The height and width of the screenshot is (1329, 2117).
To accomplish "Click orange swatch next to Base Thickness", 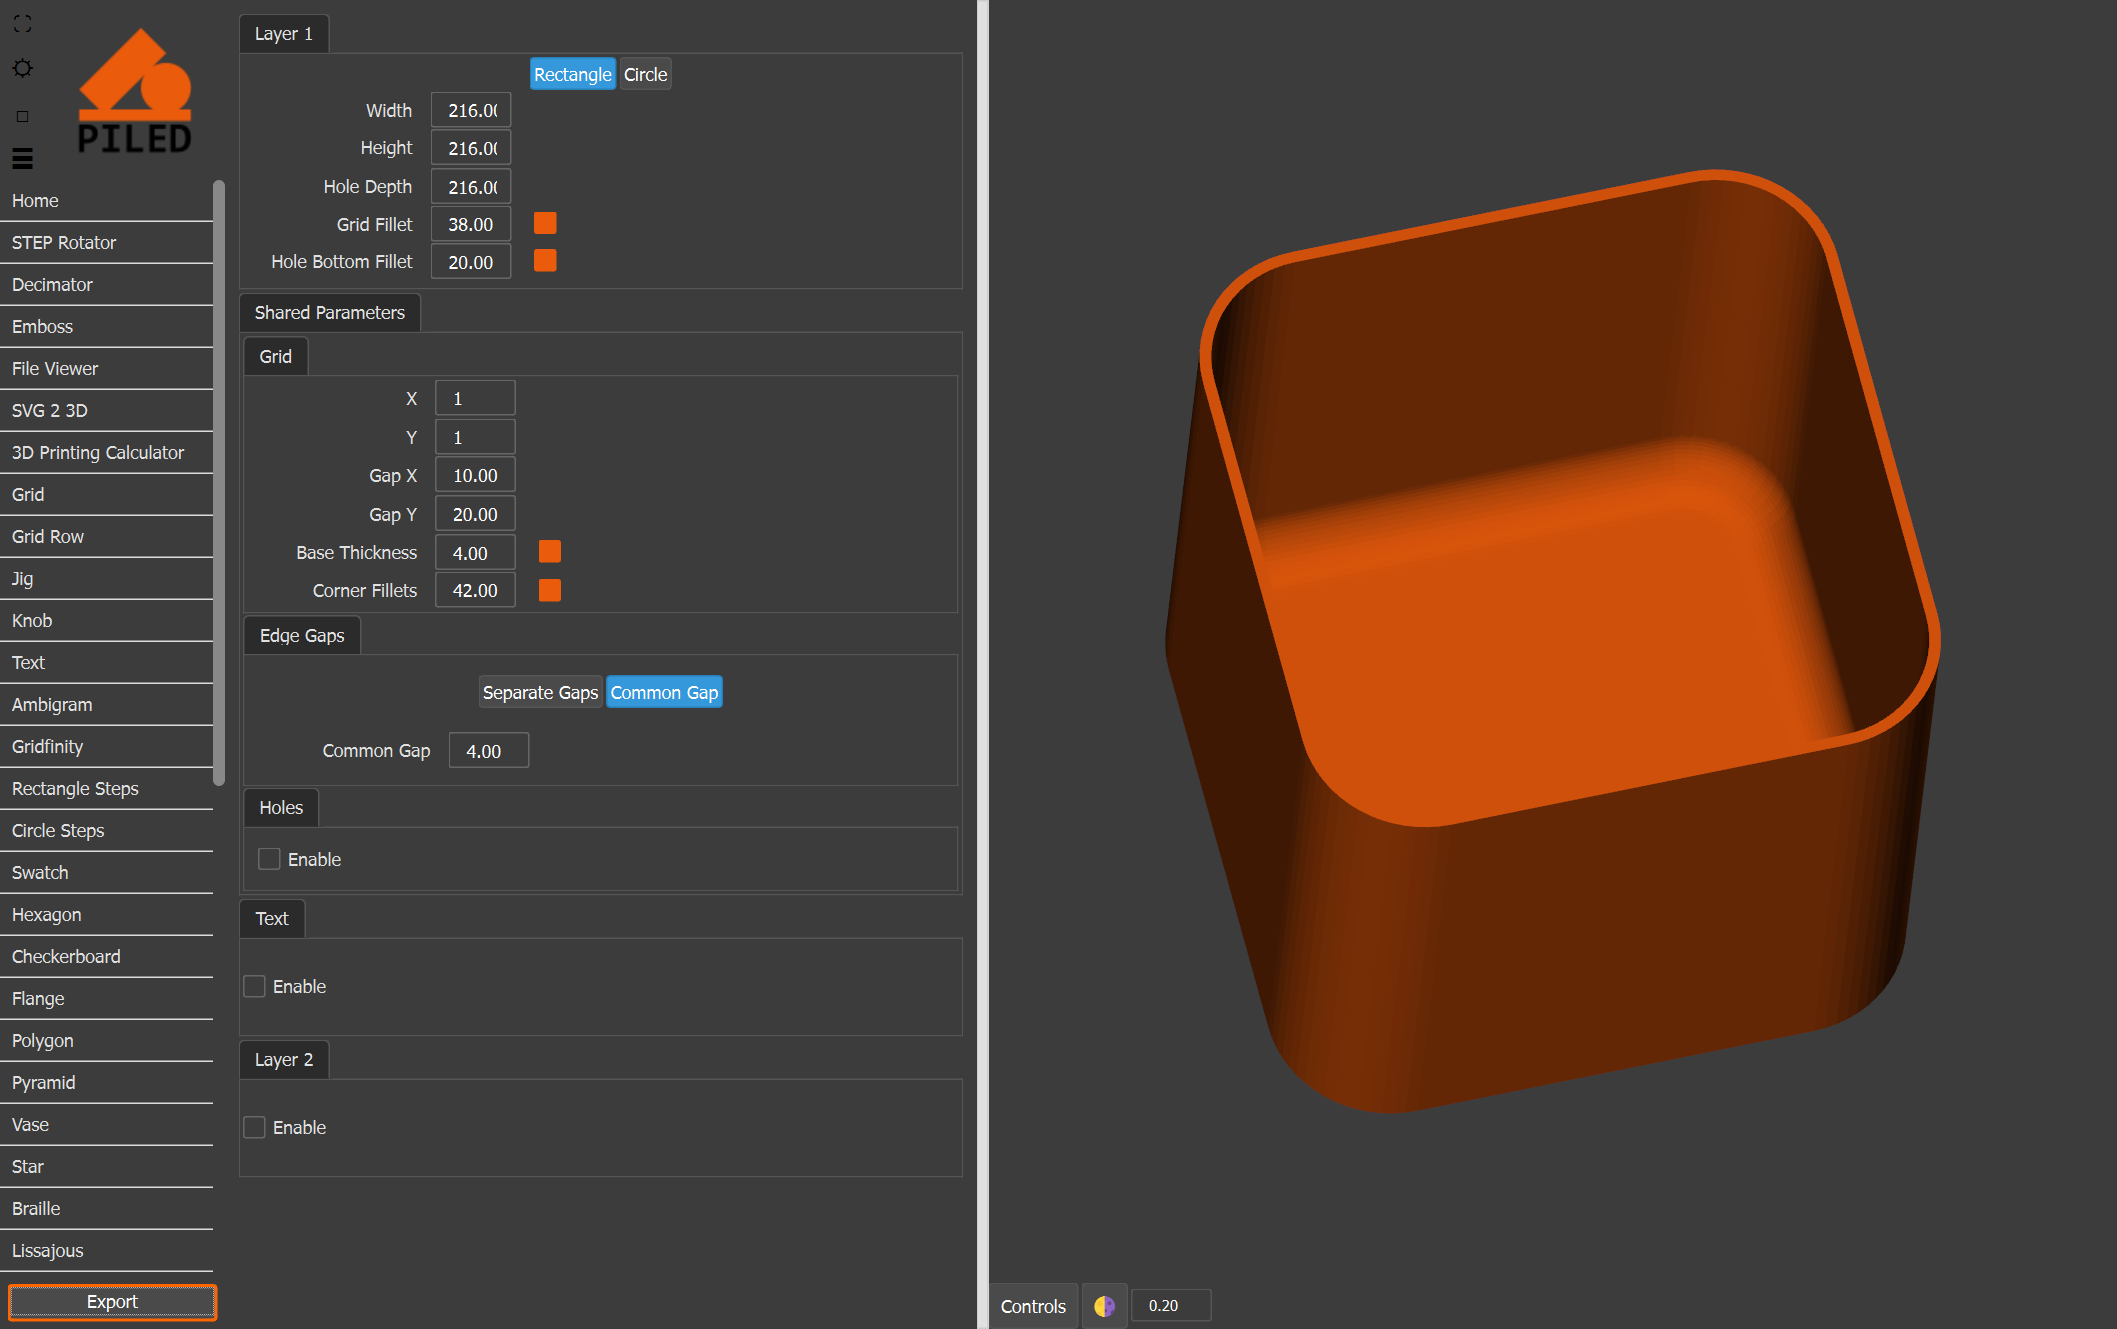I will pyautogui.click(x=550, y=552).
